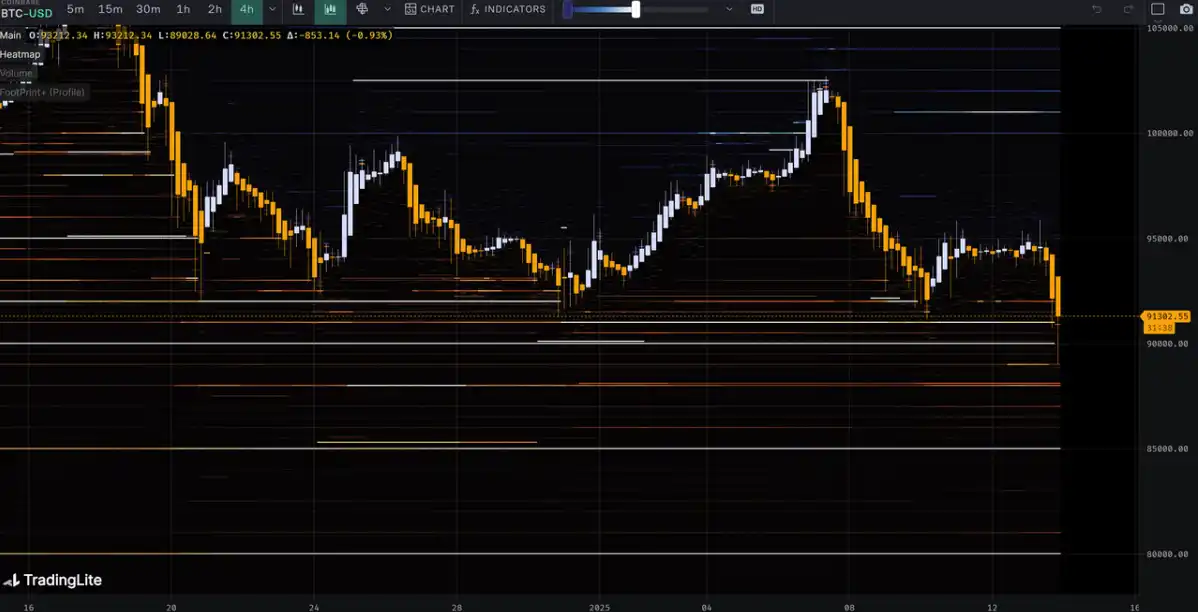
Task: Click the heatmap intensity slider handle
Action: [x=635, y=9]
